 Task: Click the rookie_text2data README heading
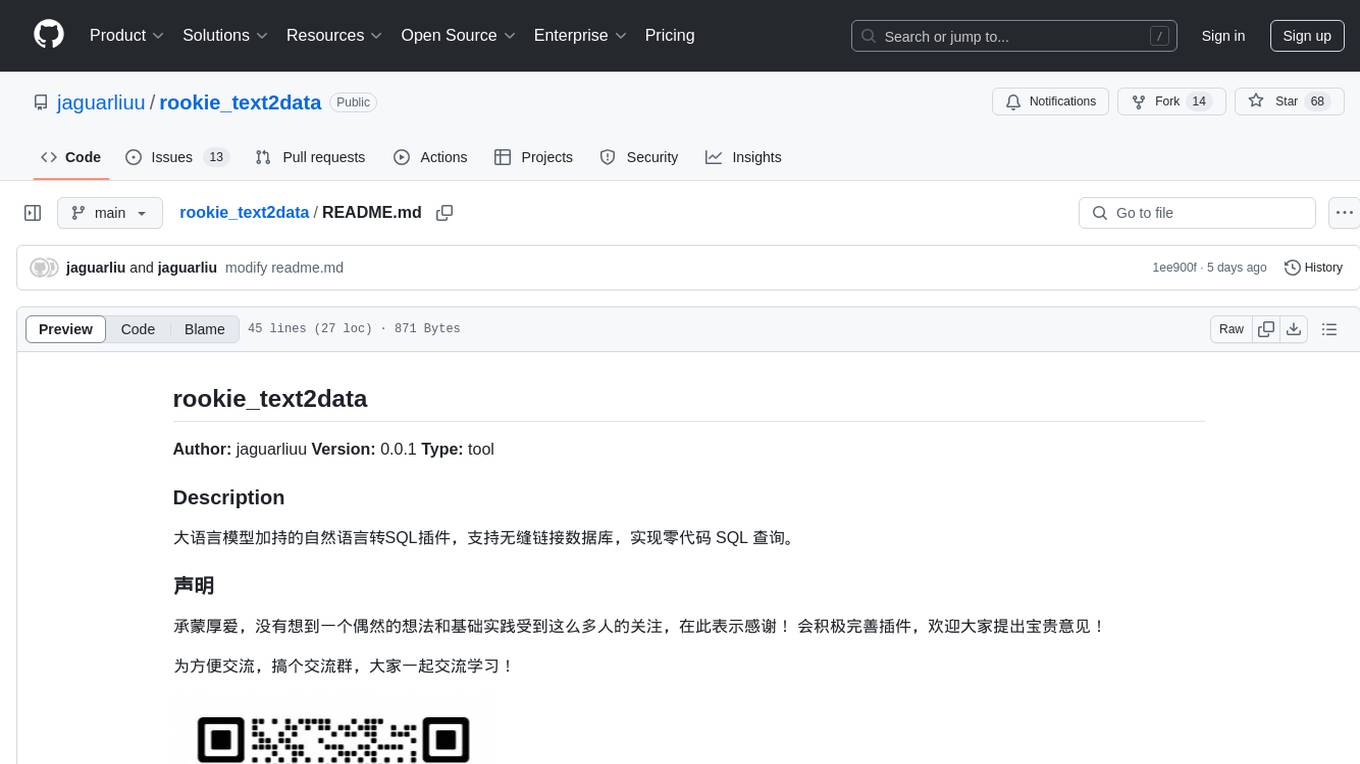tap(270, 398)
